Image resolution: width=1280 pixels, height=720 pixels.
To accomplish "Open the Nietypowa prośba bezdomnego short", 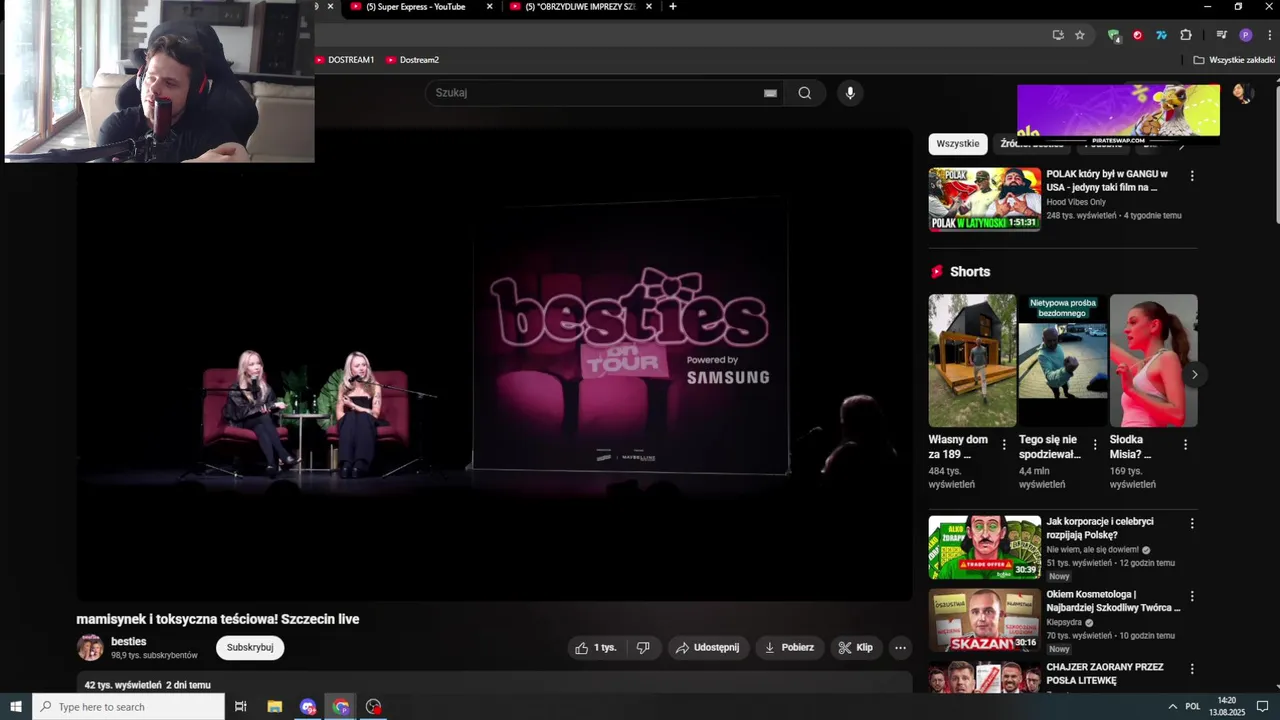I will pos(1062,361).
